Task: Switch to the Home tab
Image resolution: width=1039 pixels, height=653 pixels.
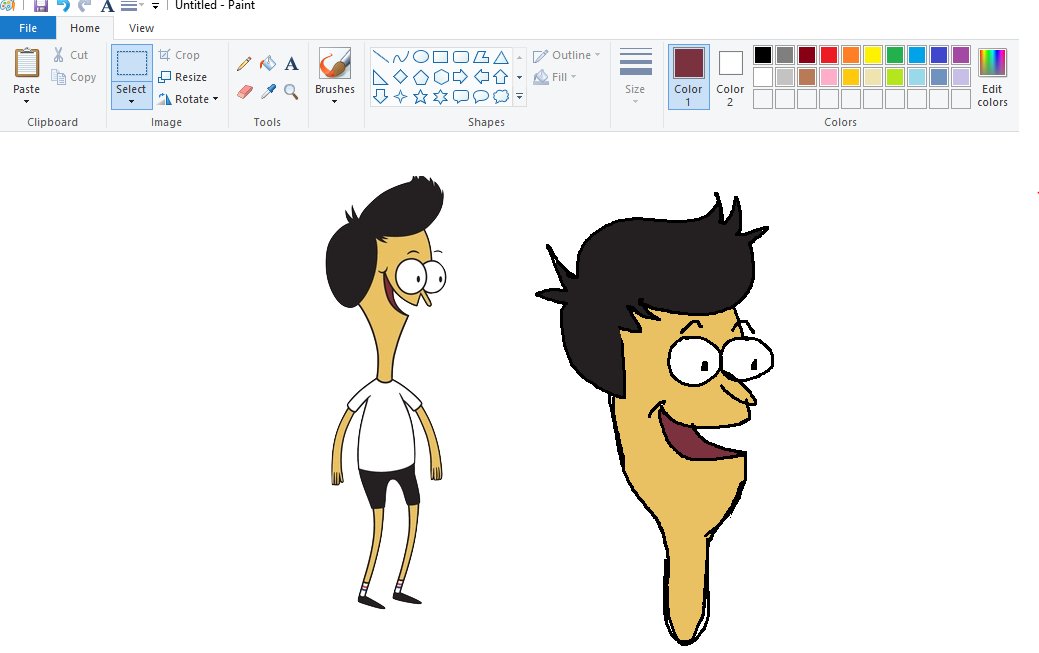Action: 85,28
